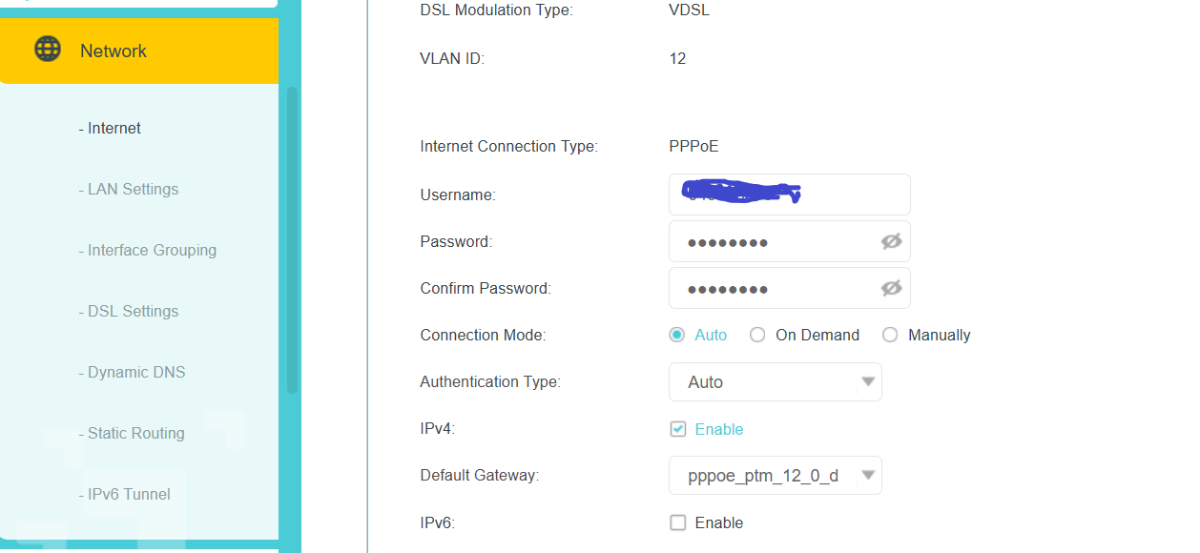The height and width of the screenshot is (553, 1200).
Task: Click the sidebar vertical scrollbar
Action: tap(292, 240)
